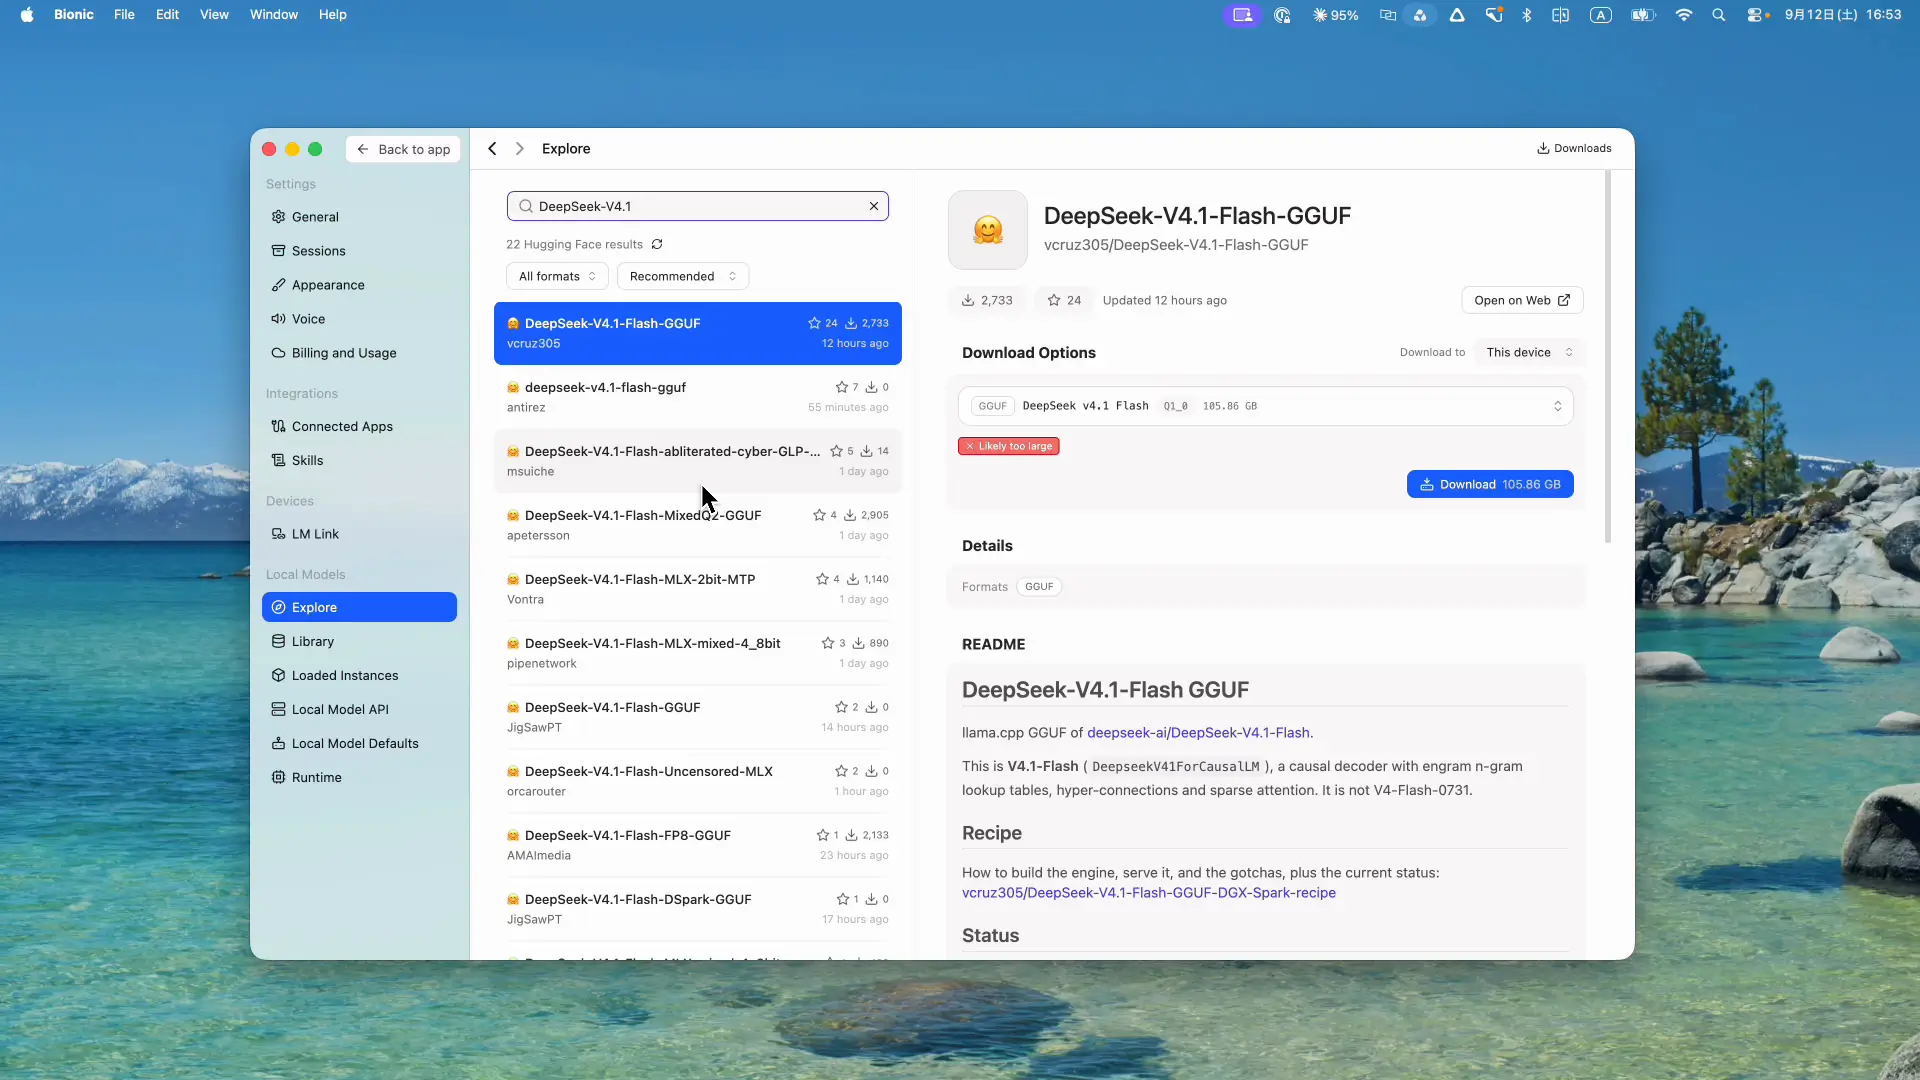Click the Loaded Instances cube icon
1920x1080 pixels.
click(278, 675)
